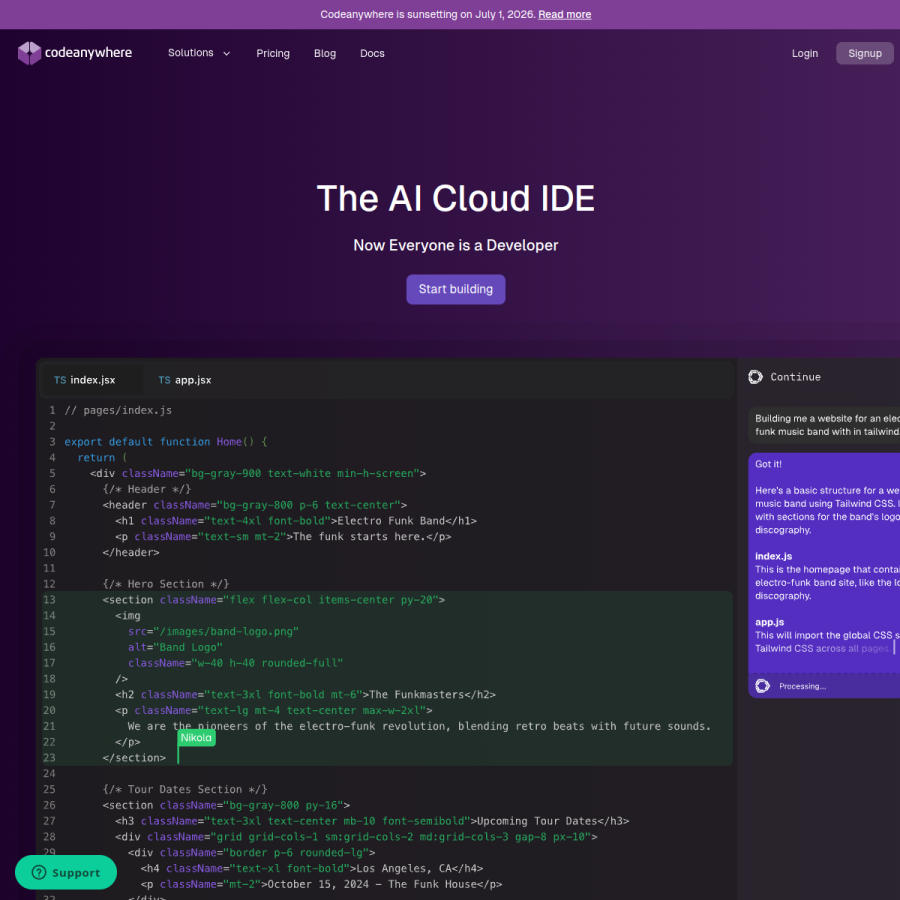Viewport: 900px width, 900px height.
Task: Click the 'The AI Cloud IDE' heading
Action: [x=456, y=199]
